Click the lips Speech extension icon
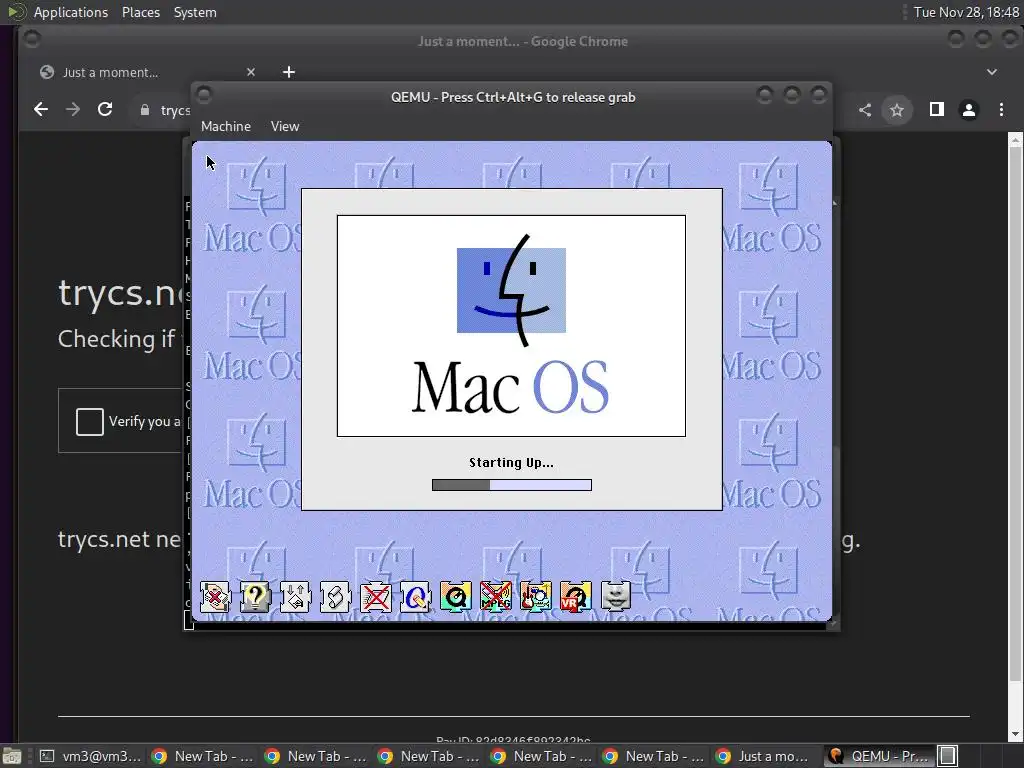Viewport: 1024px width, 768px height. [616, 597]
